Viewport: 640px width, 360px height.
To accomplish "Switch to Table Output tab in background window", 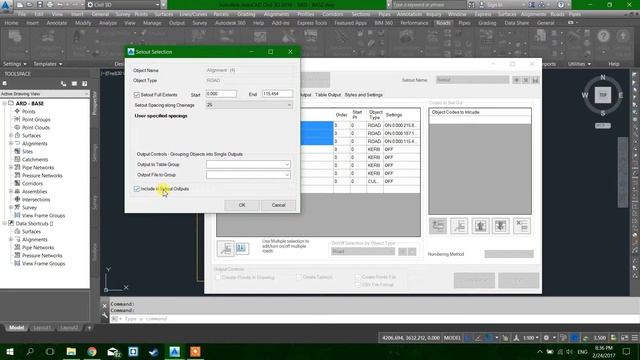I will click(328, 95).
